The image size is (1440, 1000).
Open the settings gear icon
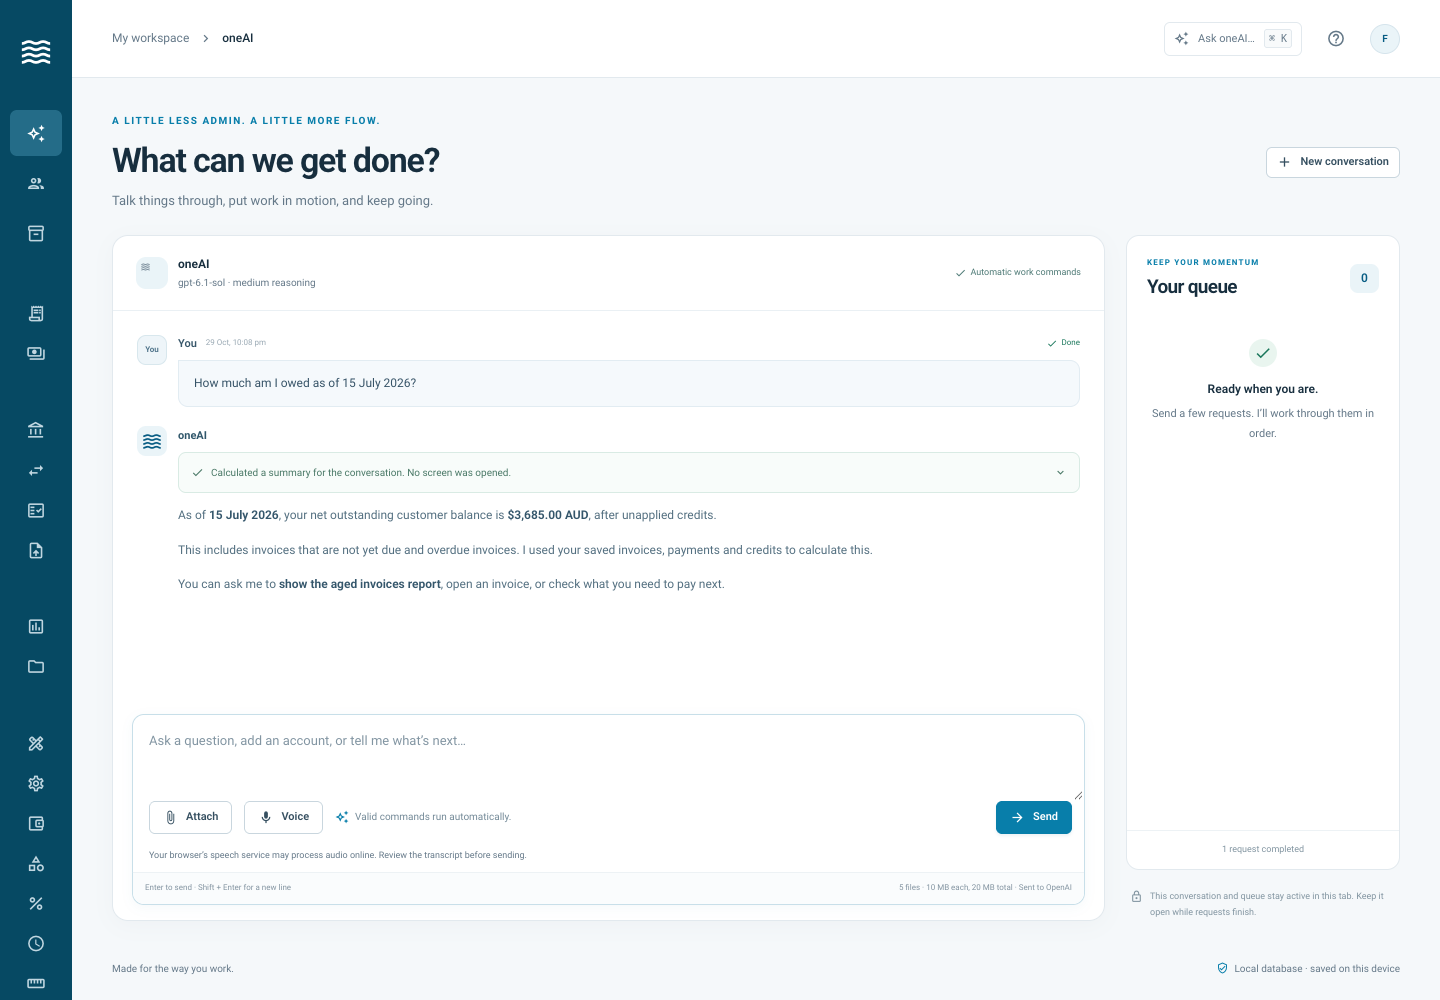(x=36, y=783)
